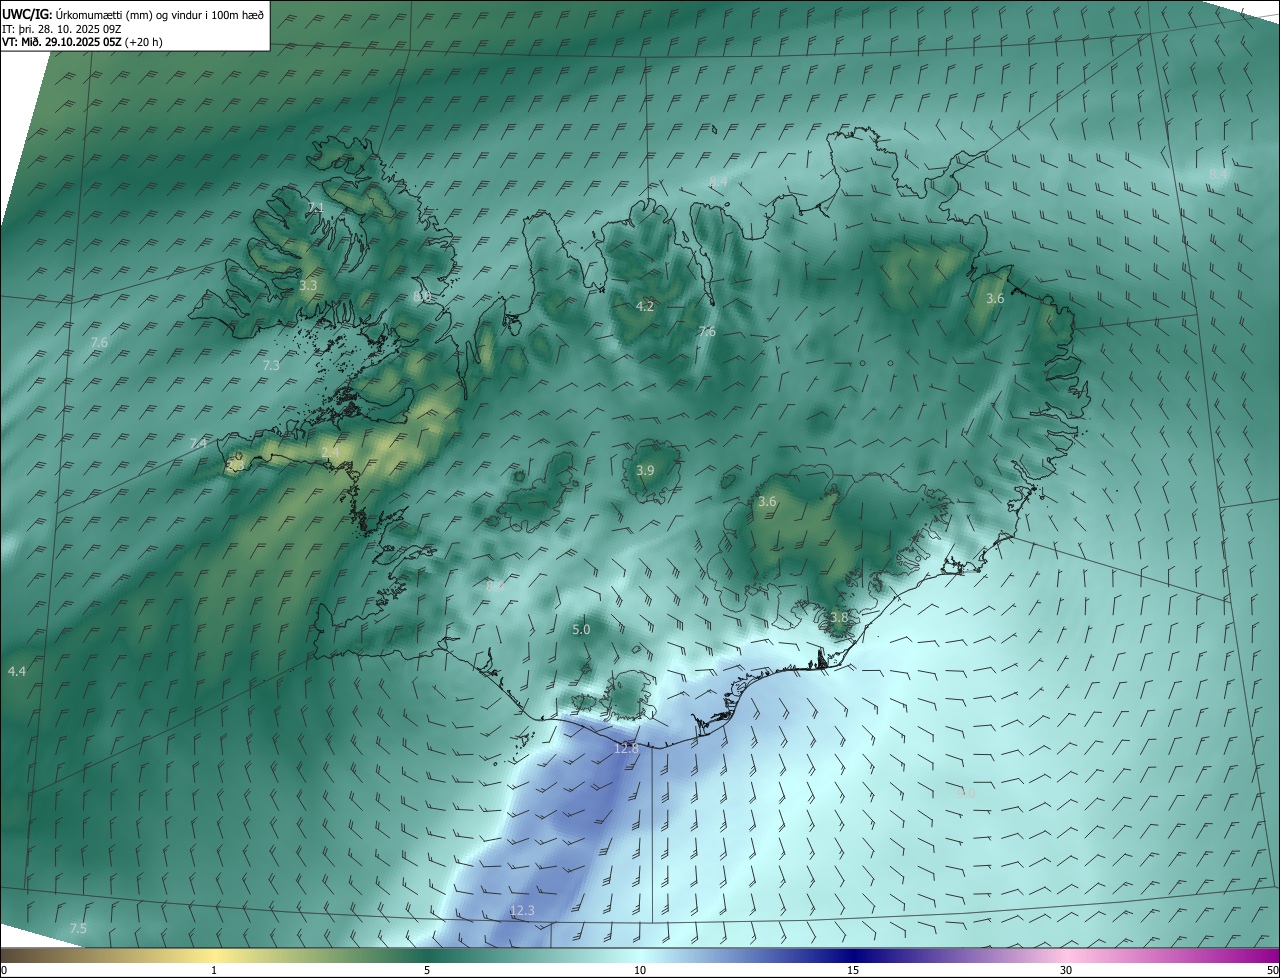Click the 9.0 value label on the map
The height and width of the screenshot is (978, 1280).
coord(966,793)
